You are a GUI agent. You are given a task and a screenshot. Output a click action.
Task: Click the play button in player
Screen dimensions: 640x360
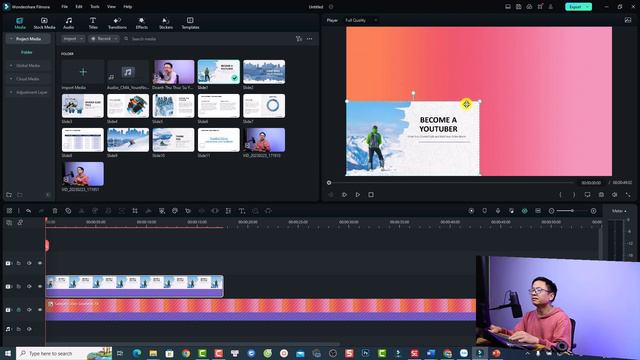pos(358,195)
